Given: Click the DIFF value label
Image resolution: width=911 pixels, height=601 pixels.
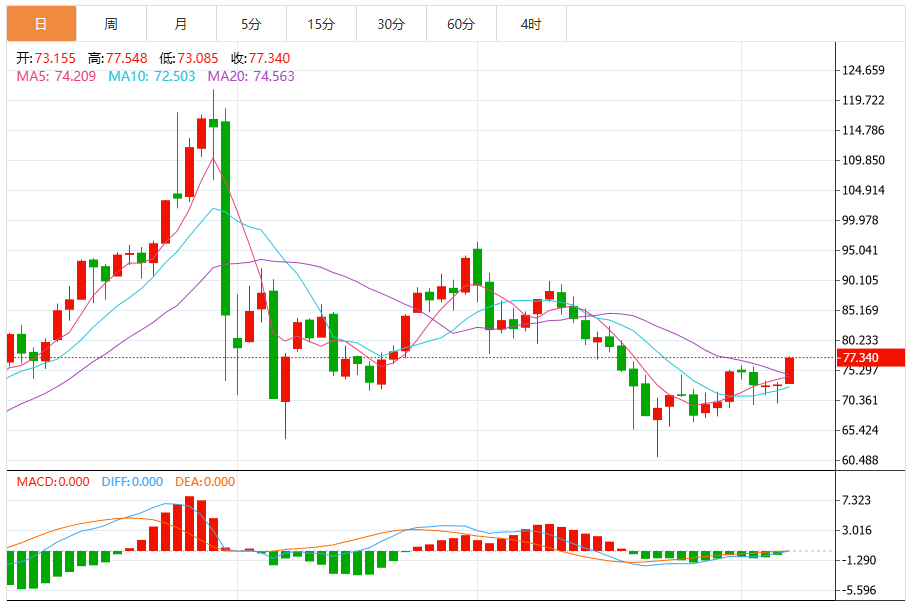Looking at the screenshot, I should (x=132, y=482).
